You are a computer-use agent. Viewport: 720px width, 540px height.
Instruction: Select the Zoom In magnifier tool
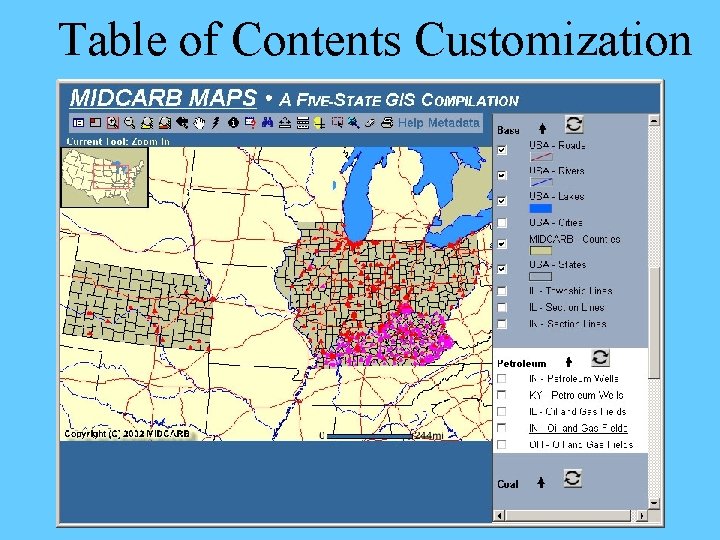[x=112, y=123]
